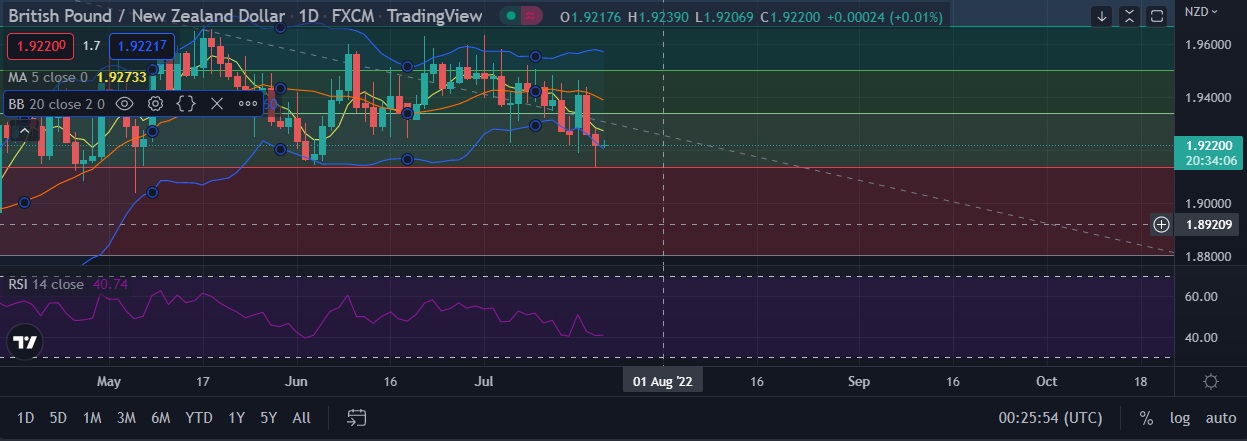
Task: Set time range to 6M
Action: pyautogui.click(x=160, y=417)
